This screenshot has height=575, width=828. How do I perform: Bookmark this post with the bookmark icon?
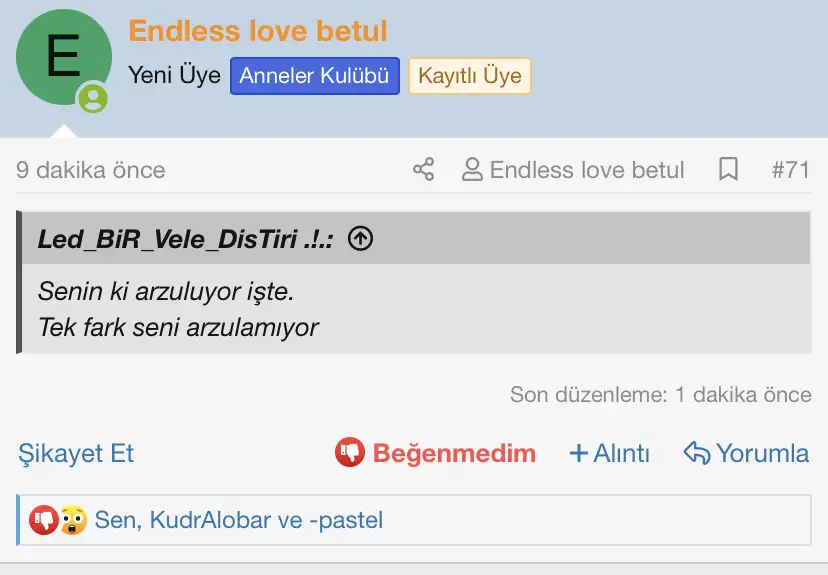coord(728,169)
